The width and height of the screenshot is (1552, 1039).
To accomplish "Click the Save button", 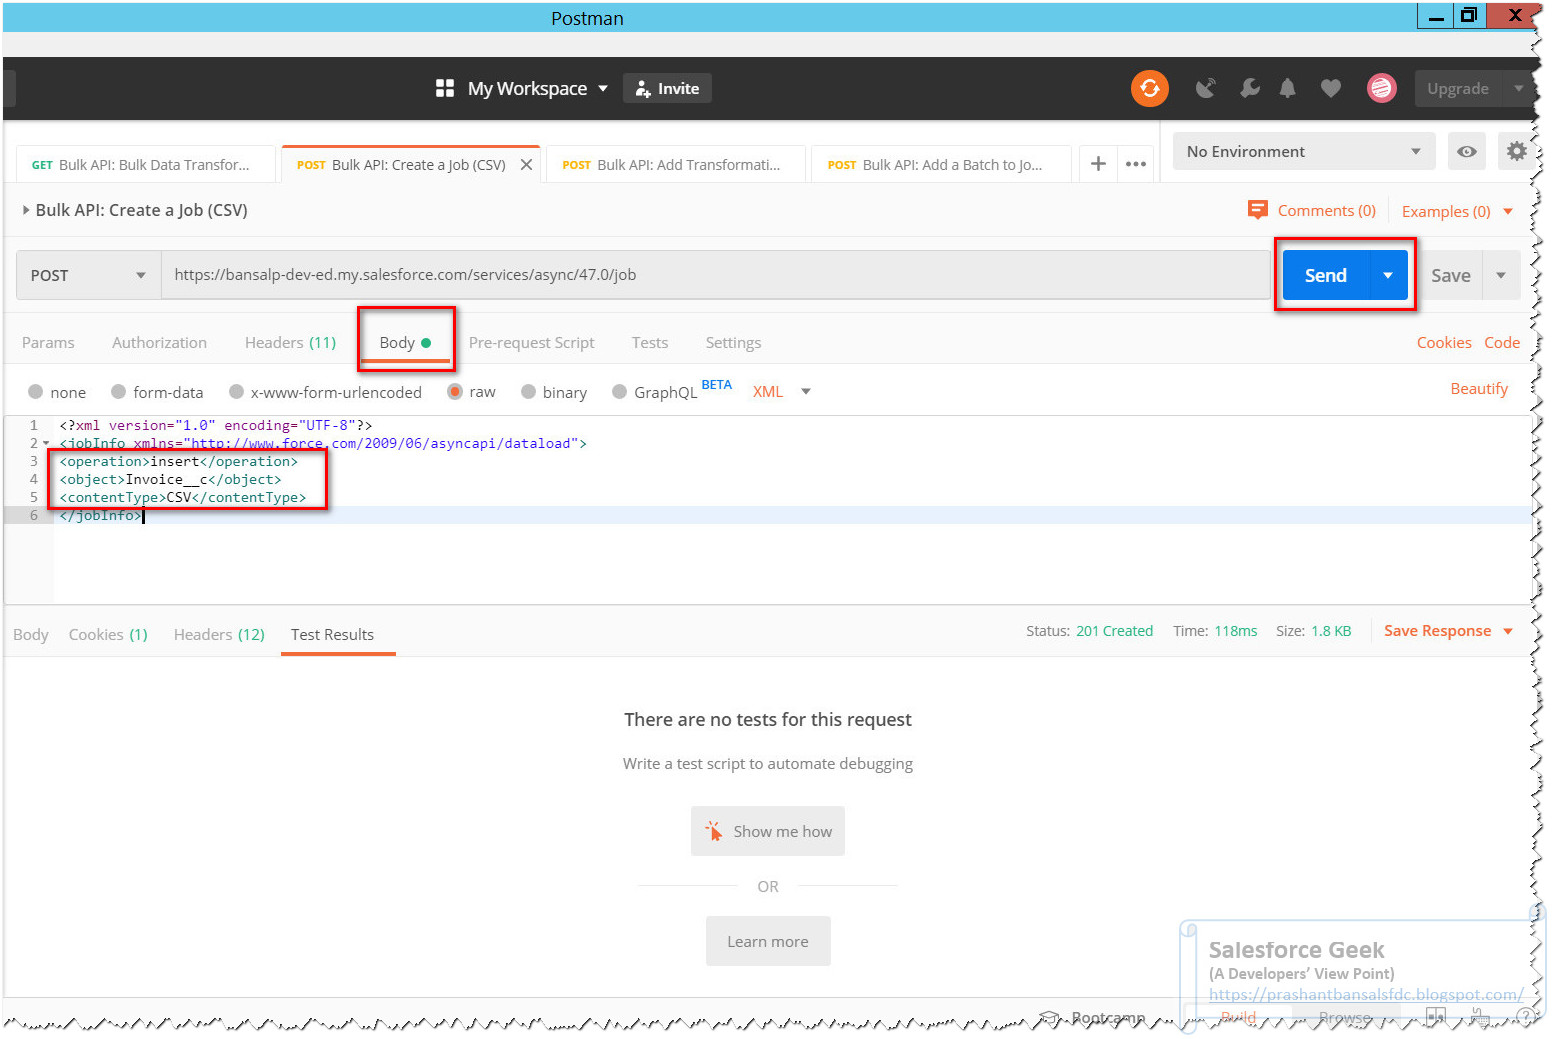I will 1450,275.
